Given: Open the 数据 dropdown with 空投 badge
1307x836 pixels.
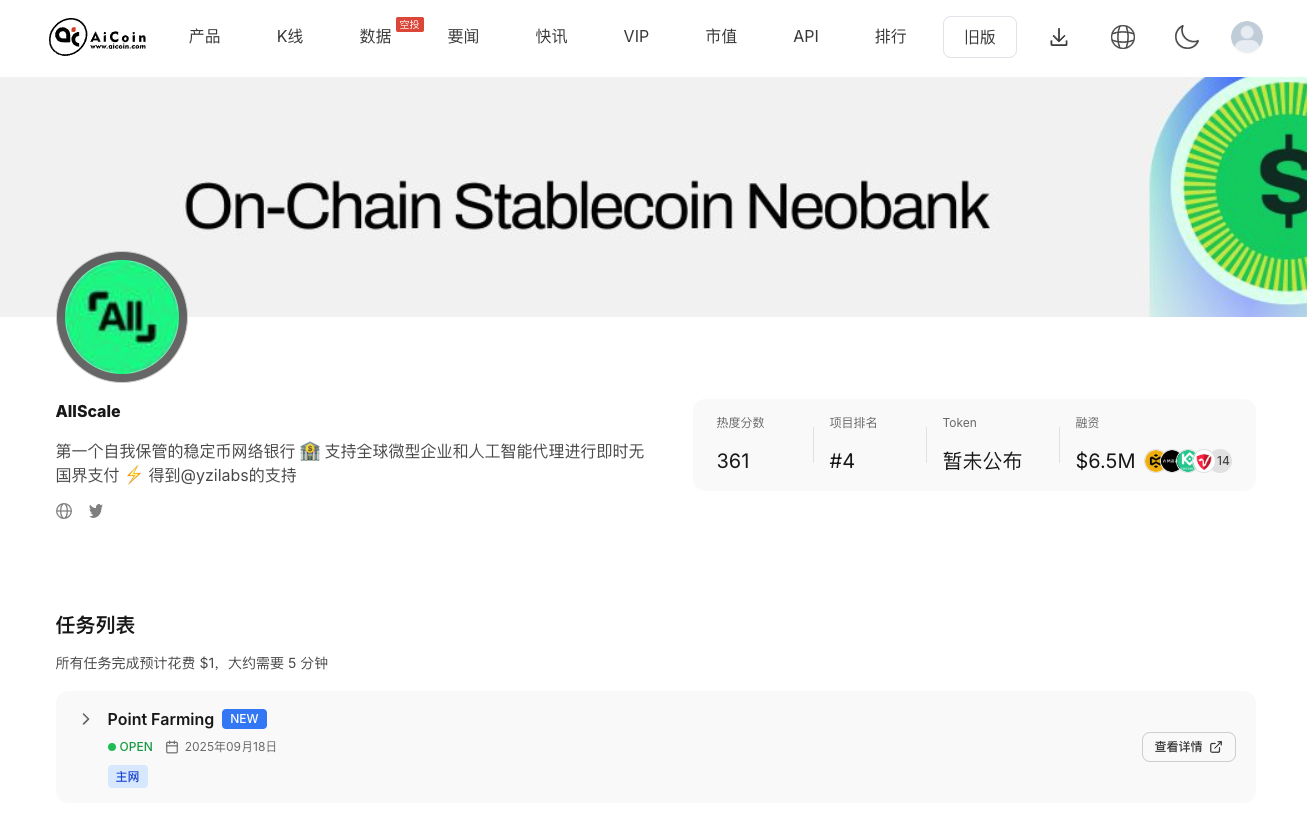Looking at the screenshot, I should (375, 37).
